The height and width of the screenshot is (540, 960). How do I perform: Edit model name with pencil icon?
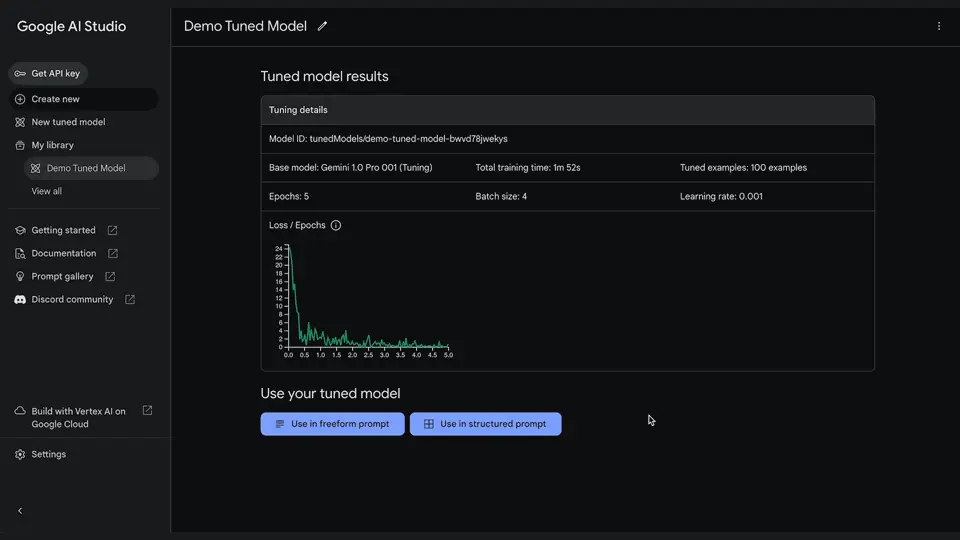click(322, 26)
